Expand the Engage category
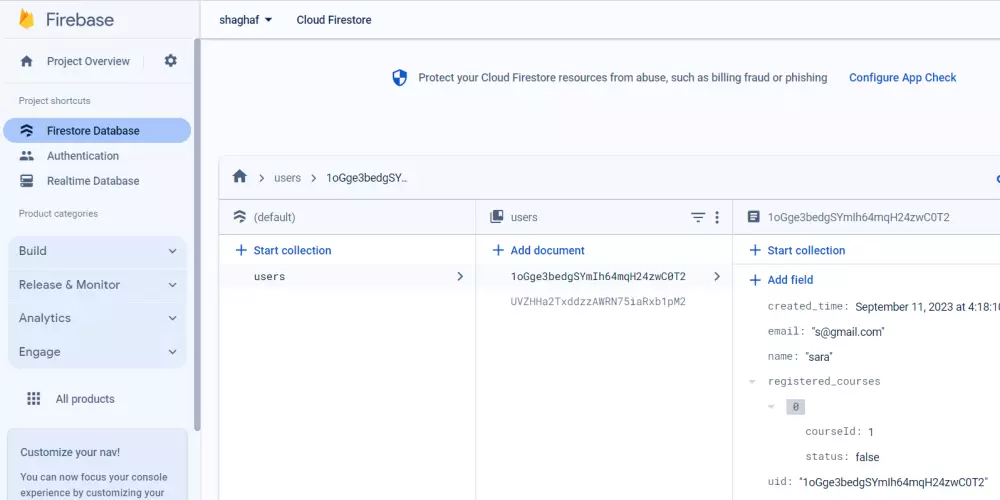This screenshot has width=1000, height=500. pos(98,351)
